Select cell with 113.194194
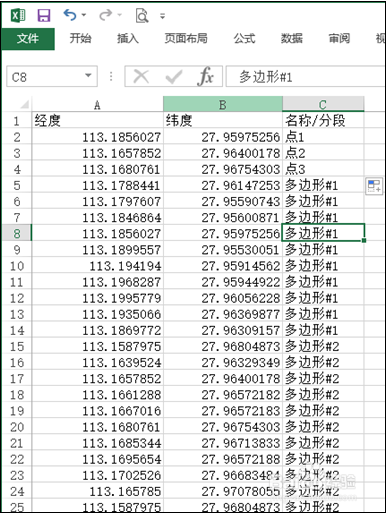This screenshot has width=386, height=515. (97, 266)
